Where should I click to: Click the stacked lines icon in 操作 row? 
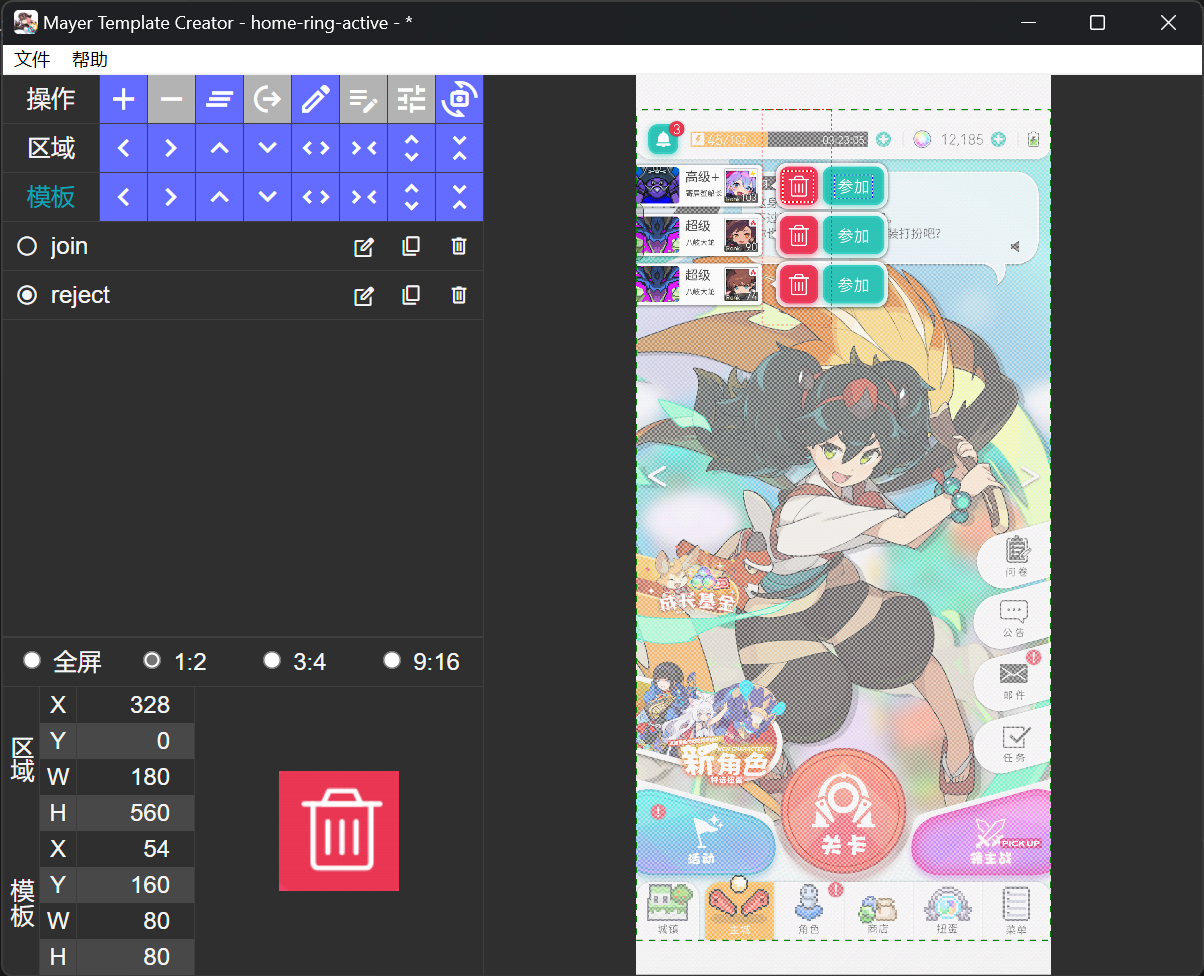(x=220, y=99)
